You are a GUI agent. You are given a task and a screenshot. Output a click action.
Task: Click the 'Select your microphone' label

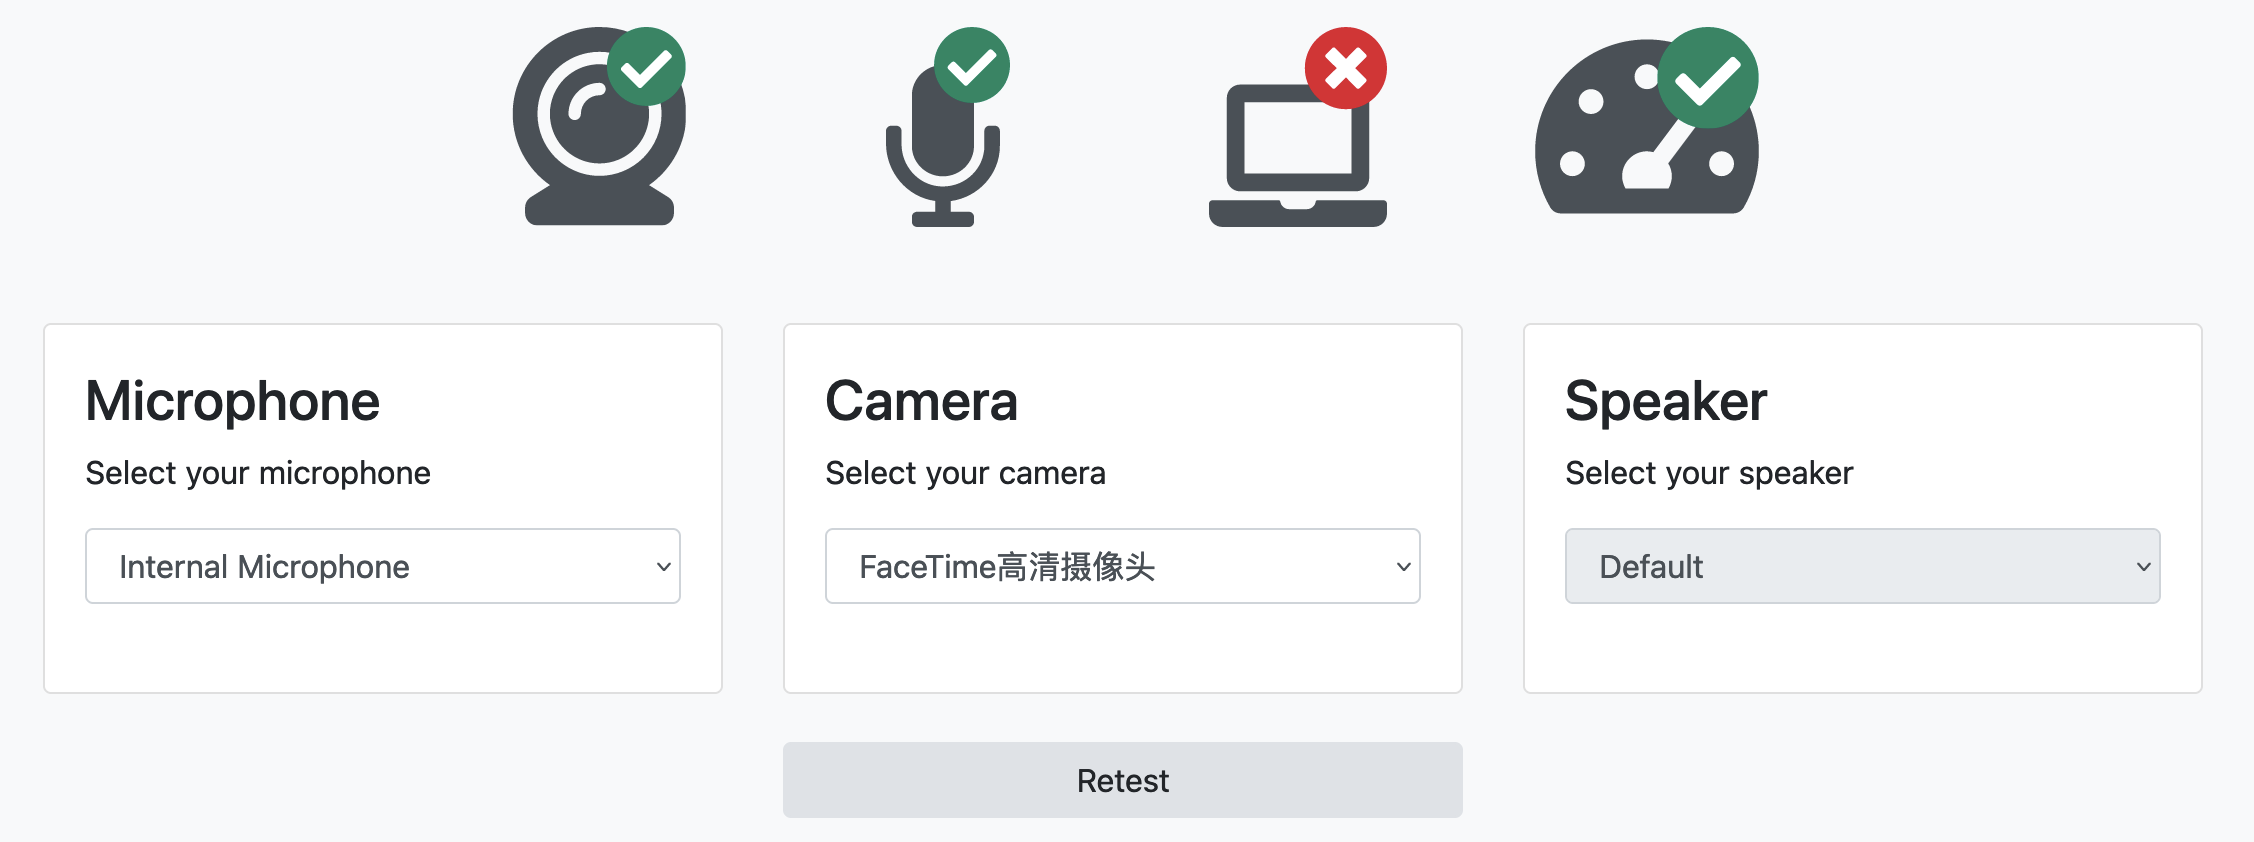(258, 473)
